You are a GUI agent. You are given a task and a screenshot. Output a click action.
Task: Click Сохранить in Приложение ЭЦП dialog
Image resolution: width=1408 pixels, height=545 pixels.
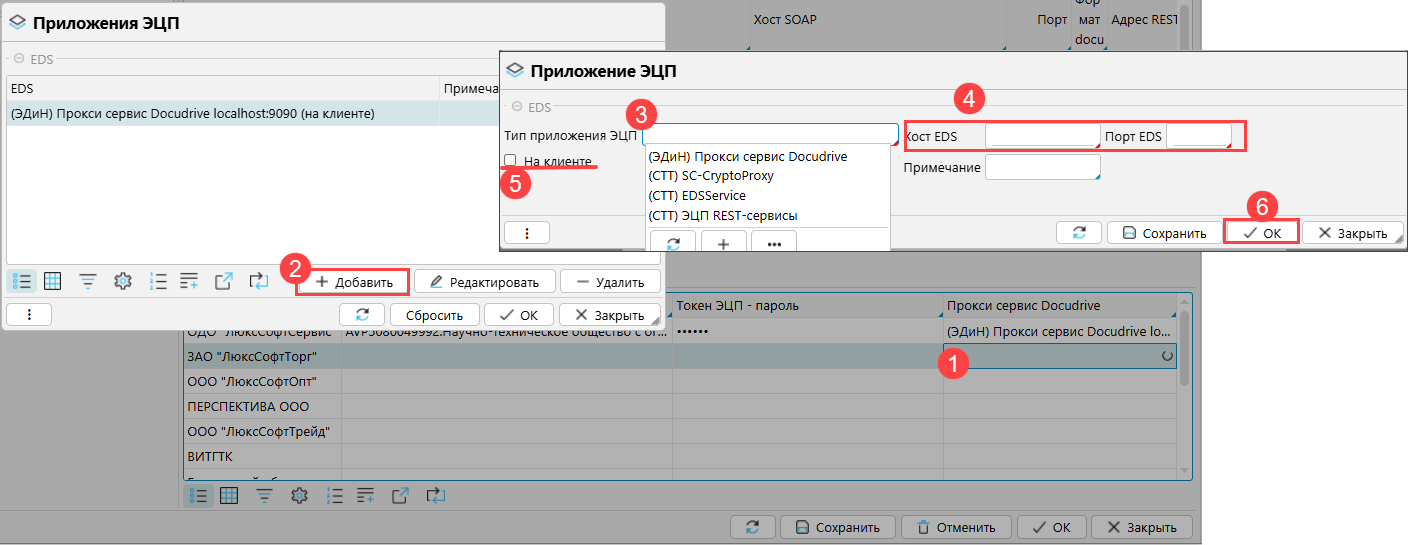(1164, 233)
